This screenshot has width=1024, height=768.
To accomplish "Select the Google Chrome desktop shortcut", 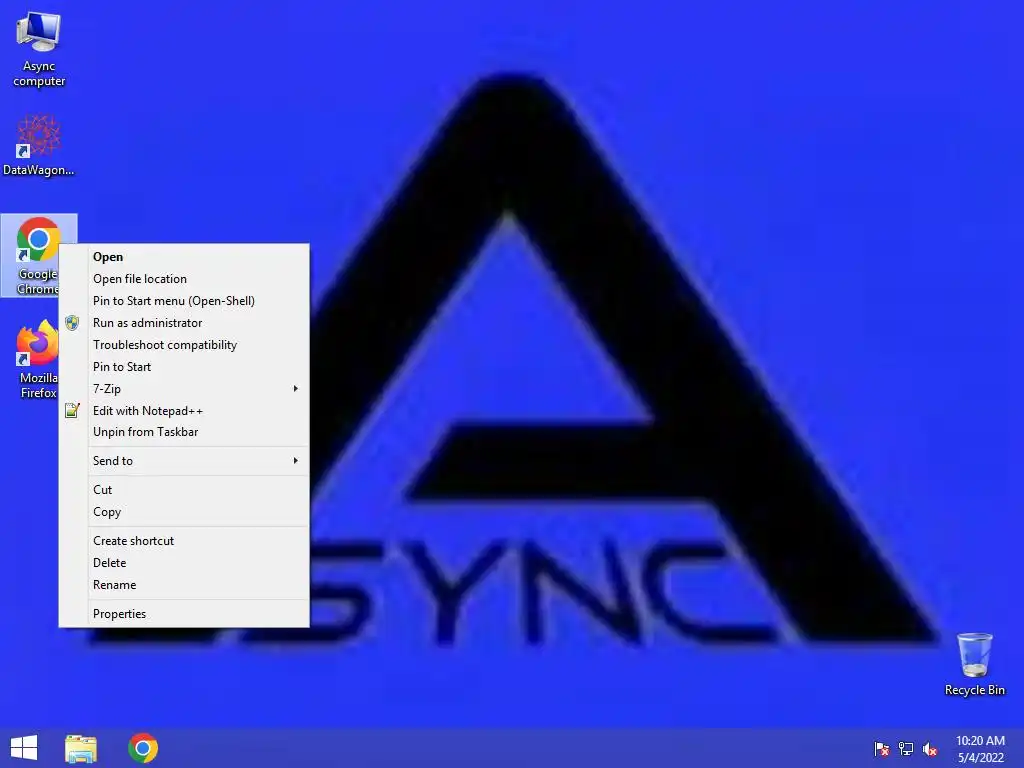I will pos(39,255).
